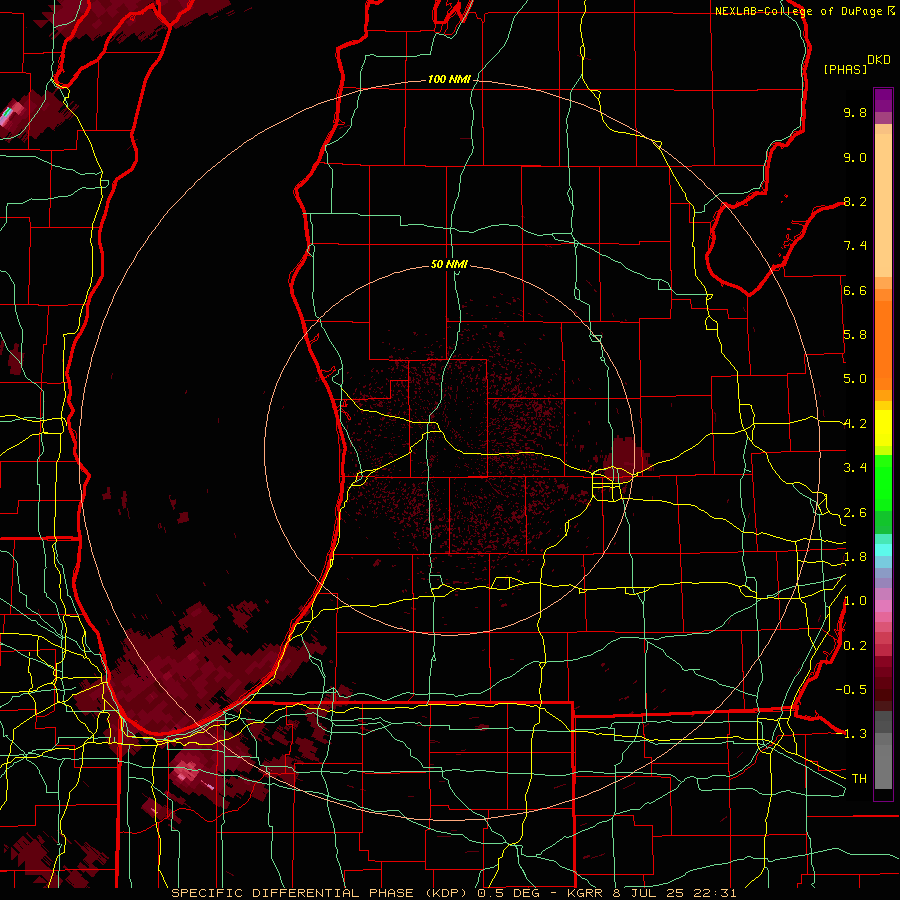Pick the yellow color bar segment
This screenshot has width=900, height=900.
[x=883, y=428]
